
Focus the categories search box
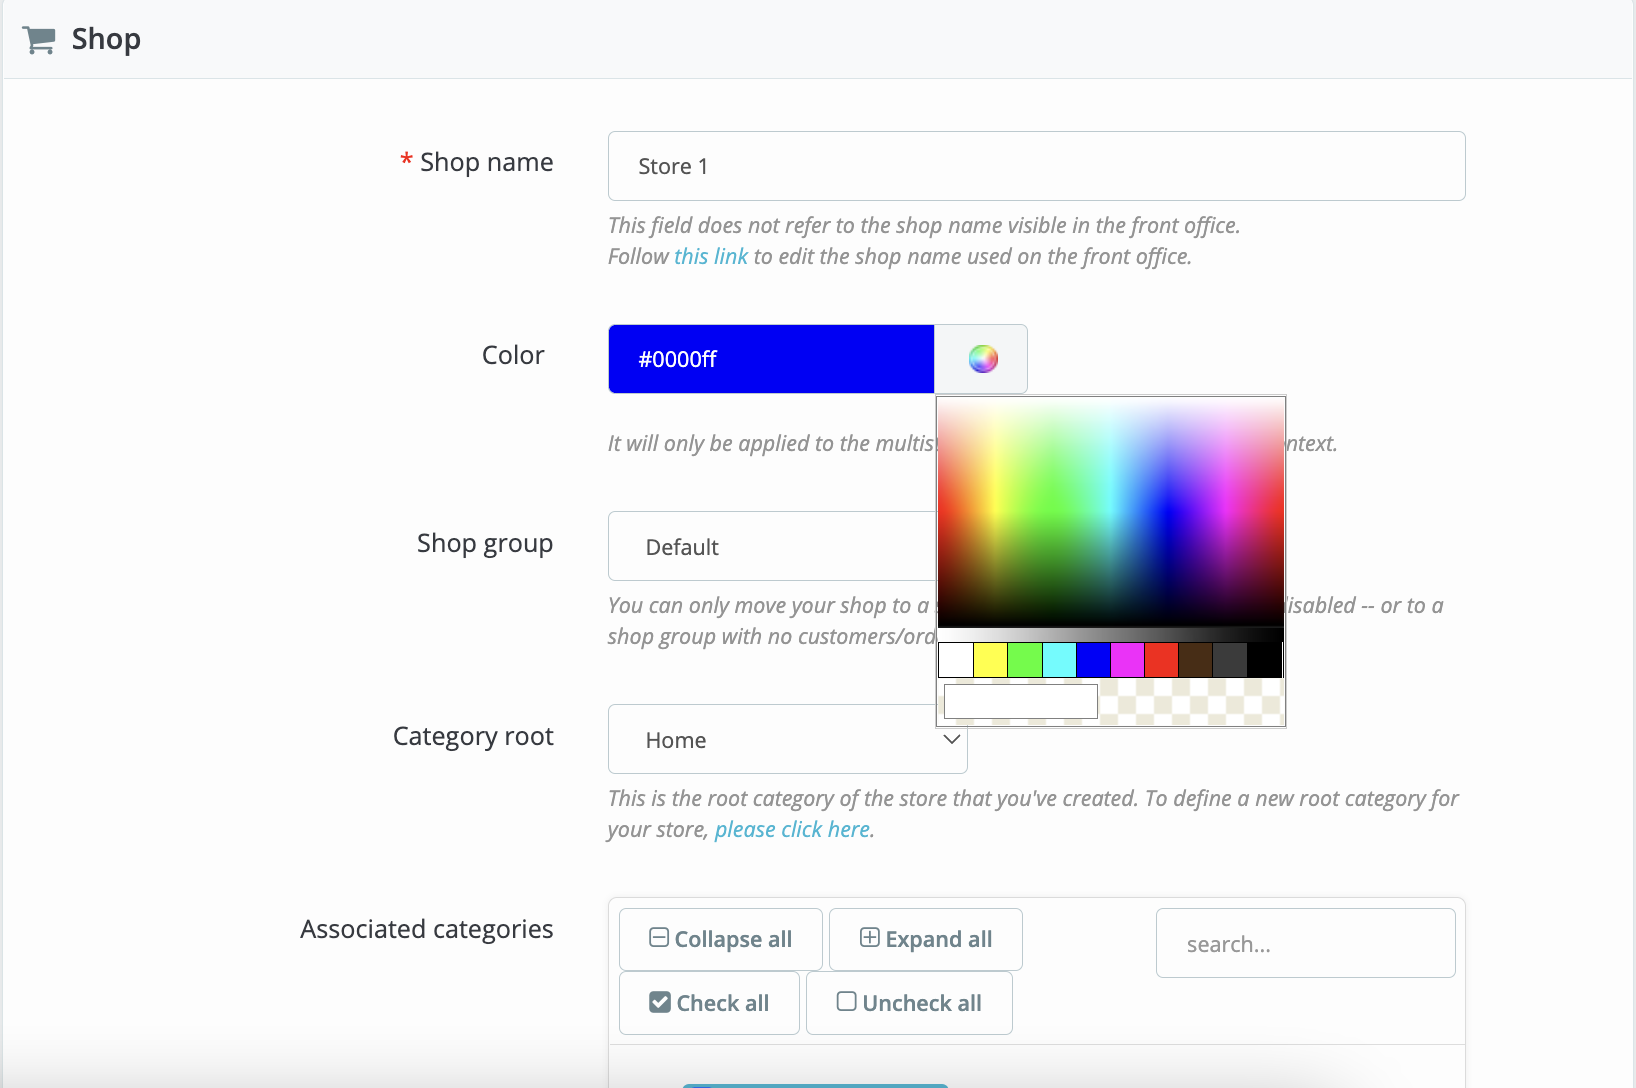pyautogui.click(x=1305, y=944)
